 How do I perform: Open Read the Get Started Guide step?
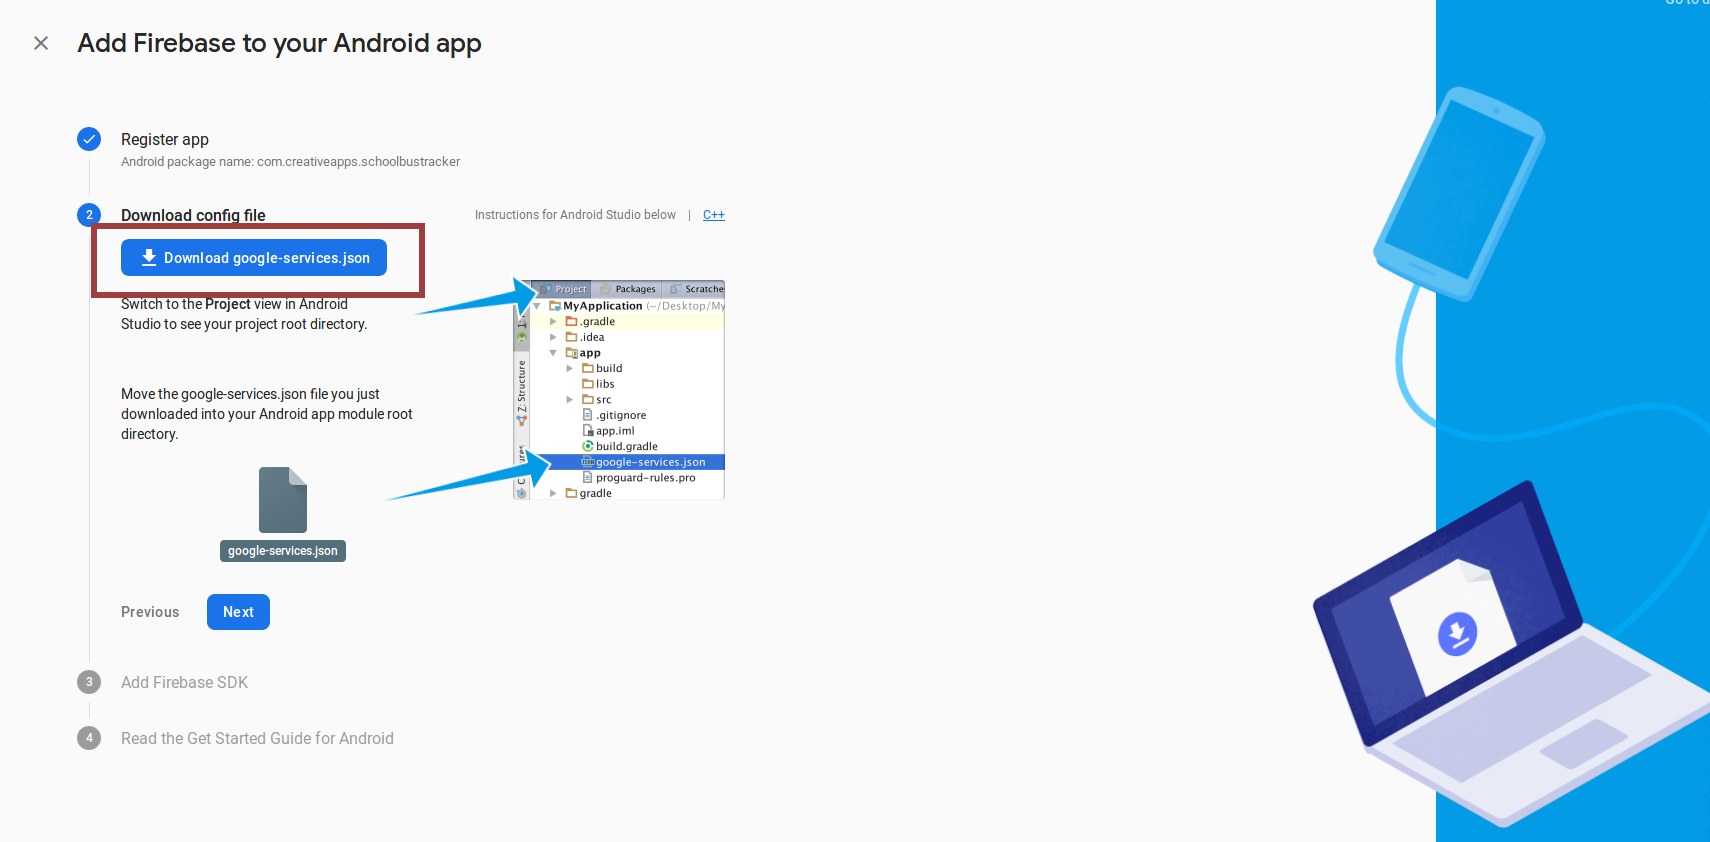pyautogui.click(x=257, y=738)
